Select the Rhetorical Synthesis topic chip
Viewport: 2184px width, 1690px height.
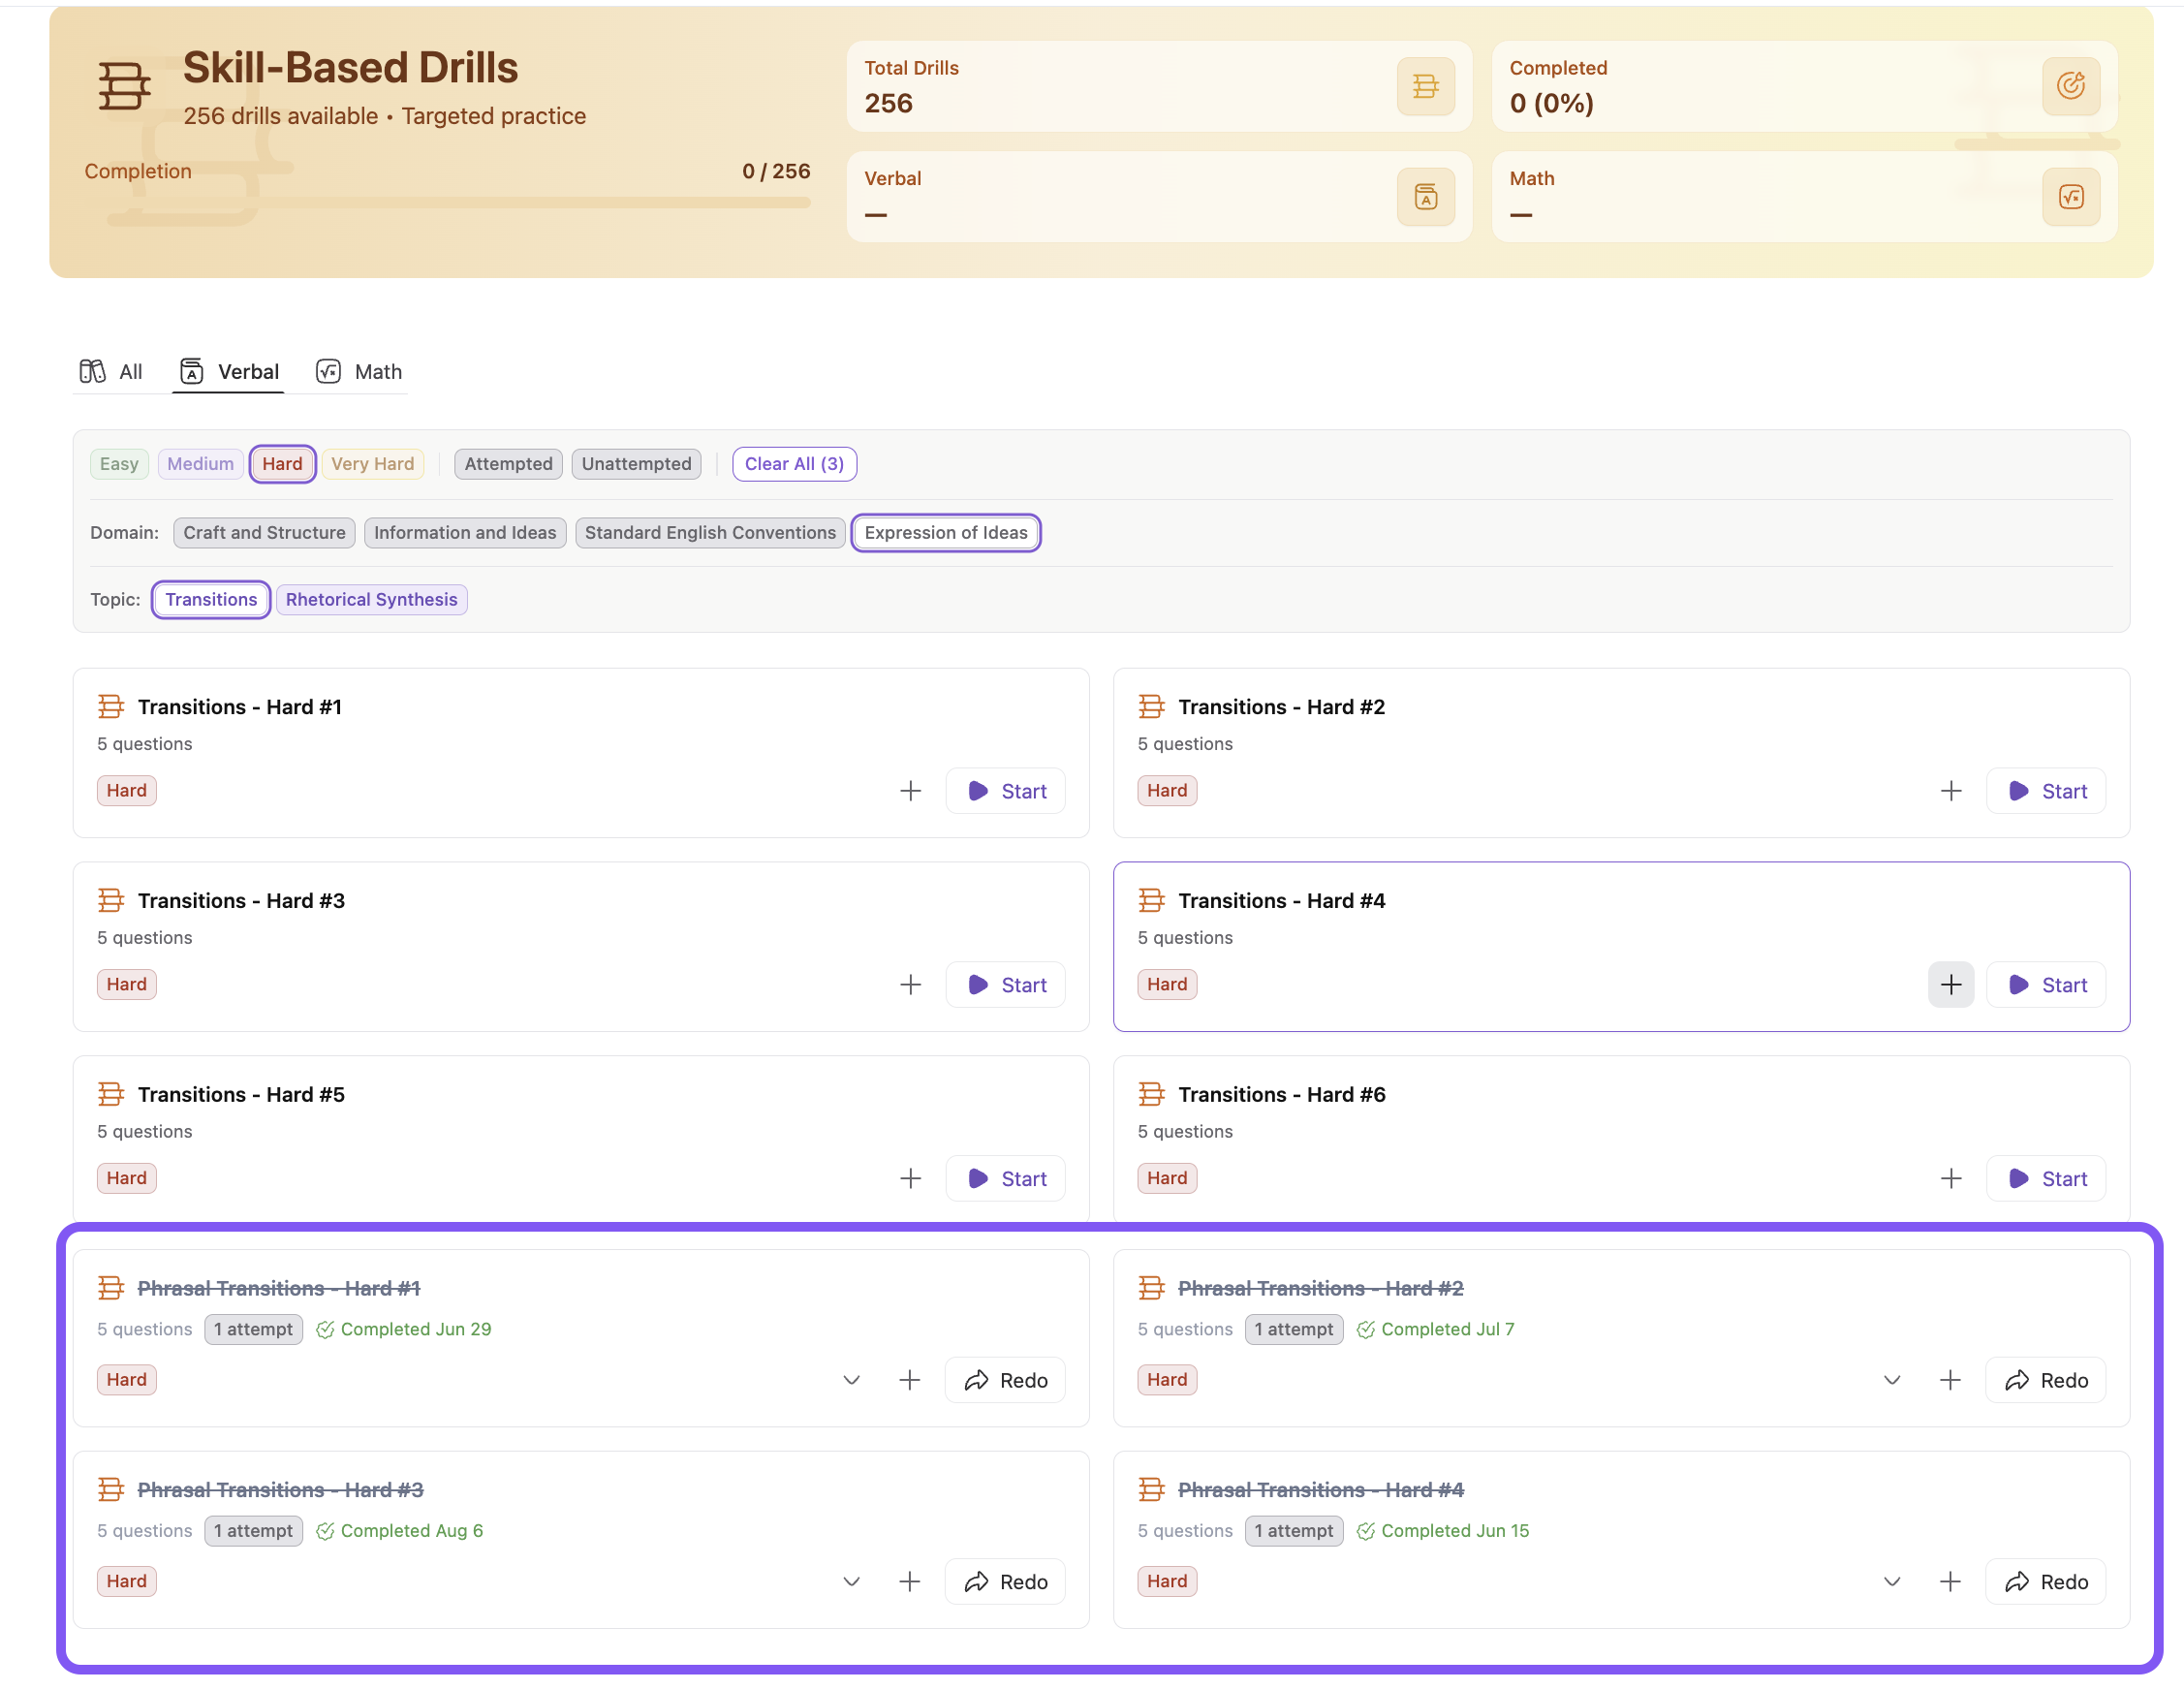coord(371,600)
